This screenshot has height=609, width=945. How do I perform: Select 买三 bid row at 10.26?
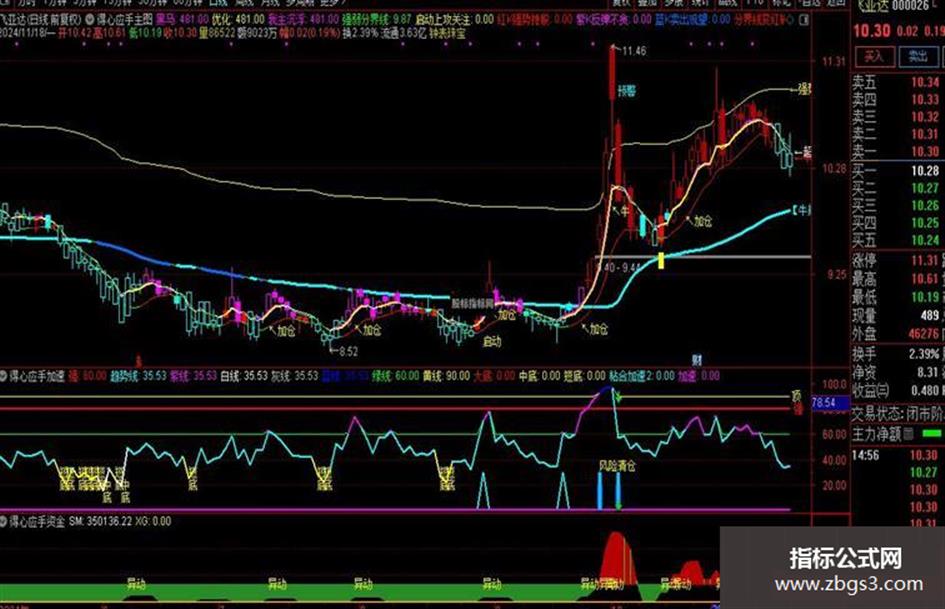click(897, 206)
